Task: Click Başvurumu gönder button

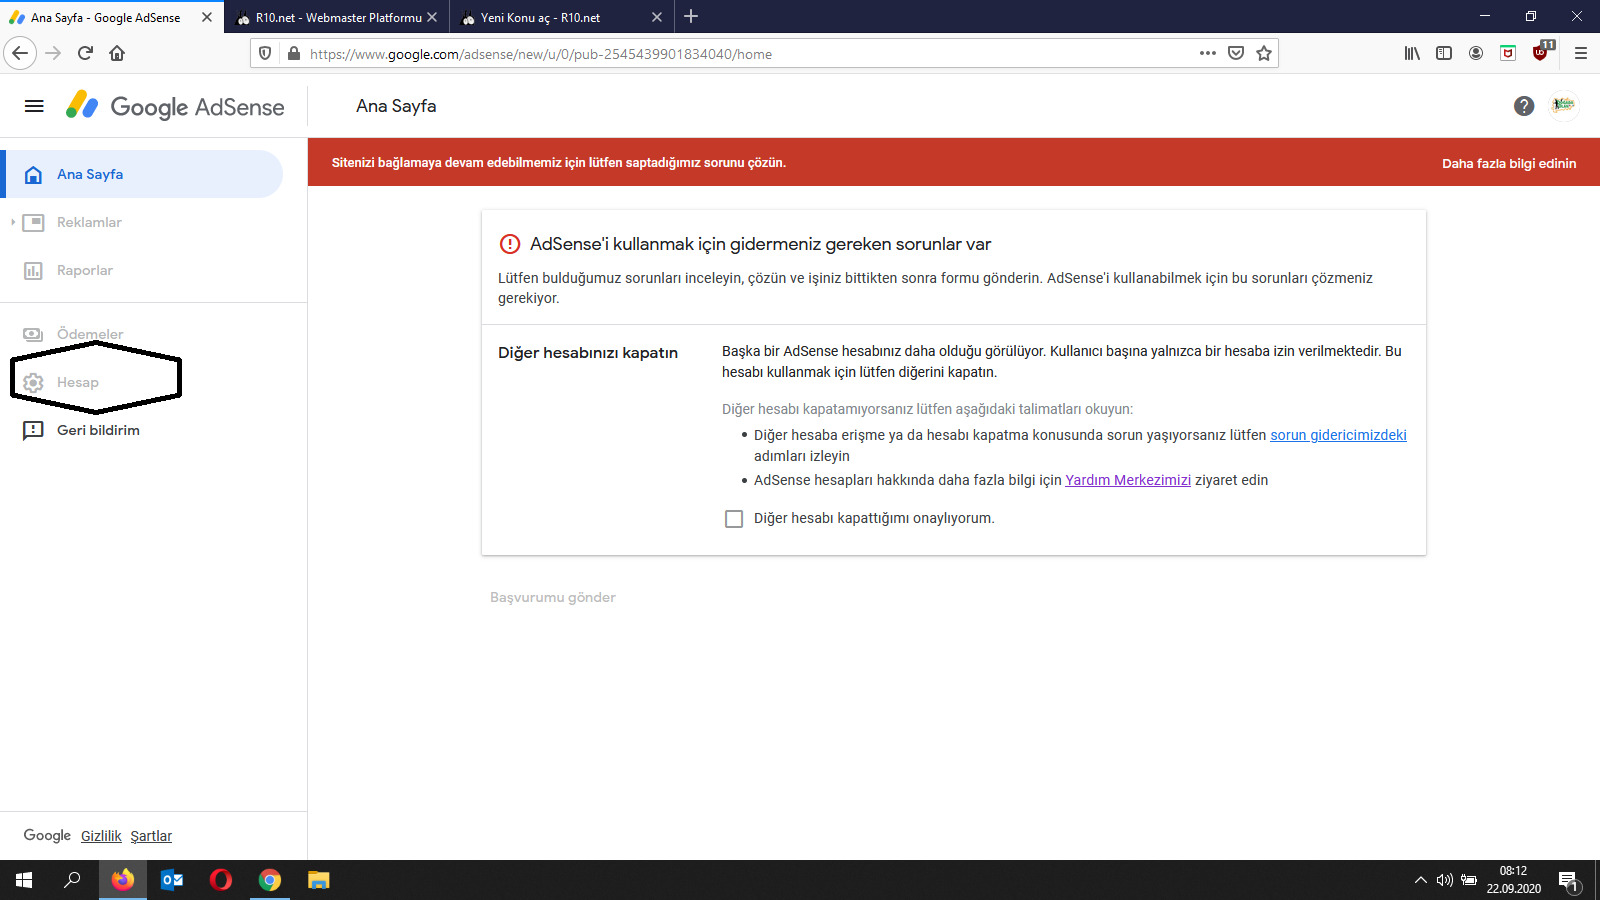Action: pos(553,597)
